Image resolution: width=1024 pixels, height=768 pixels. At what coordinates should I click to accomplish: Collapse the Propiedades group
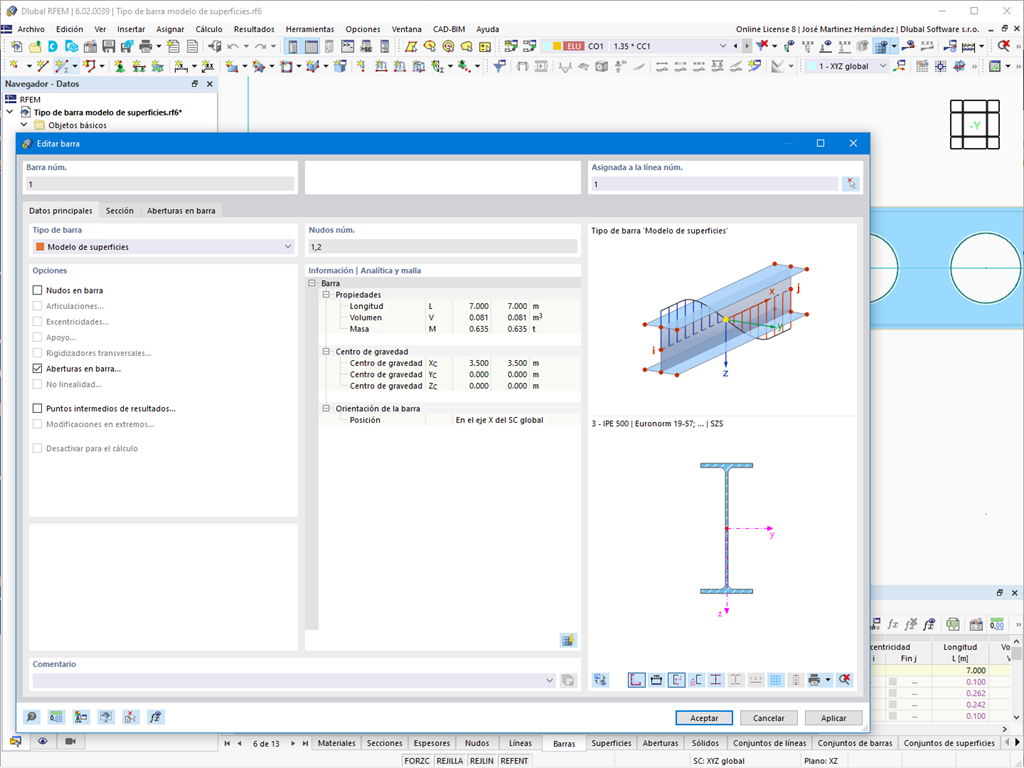[326, 295]
